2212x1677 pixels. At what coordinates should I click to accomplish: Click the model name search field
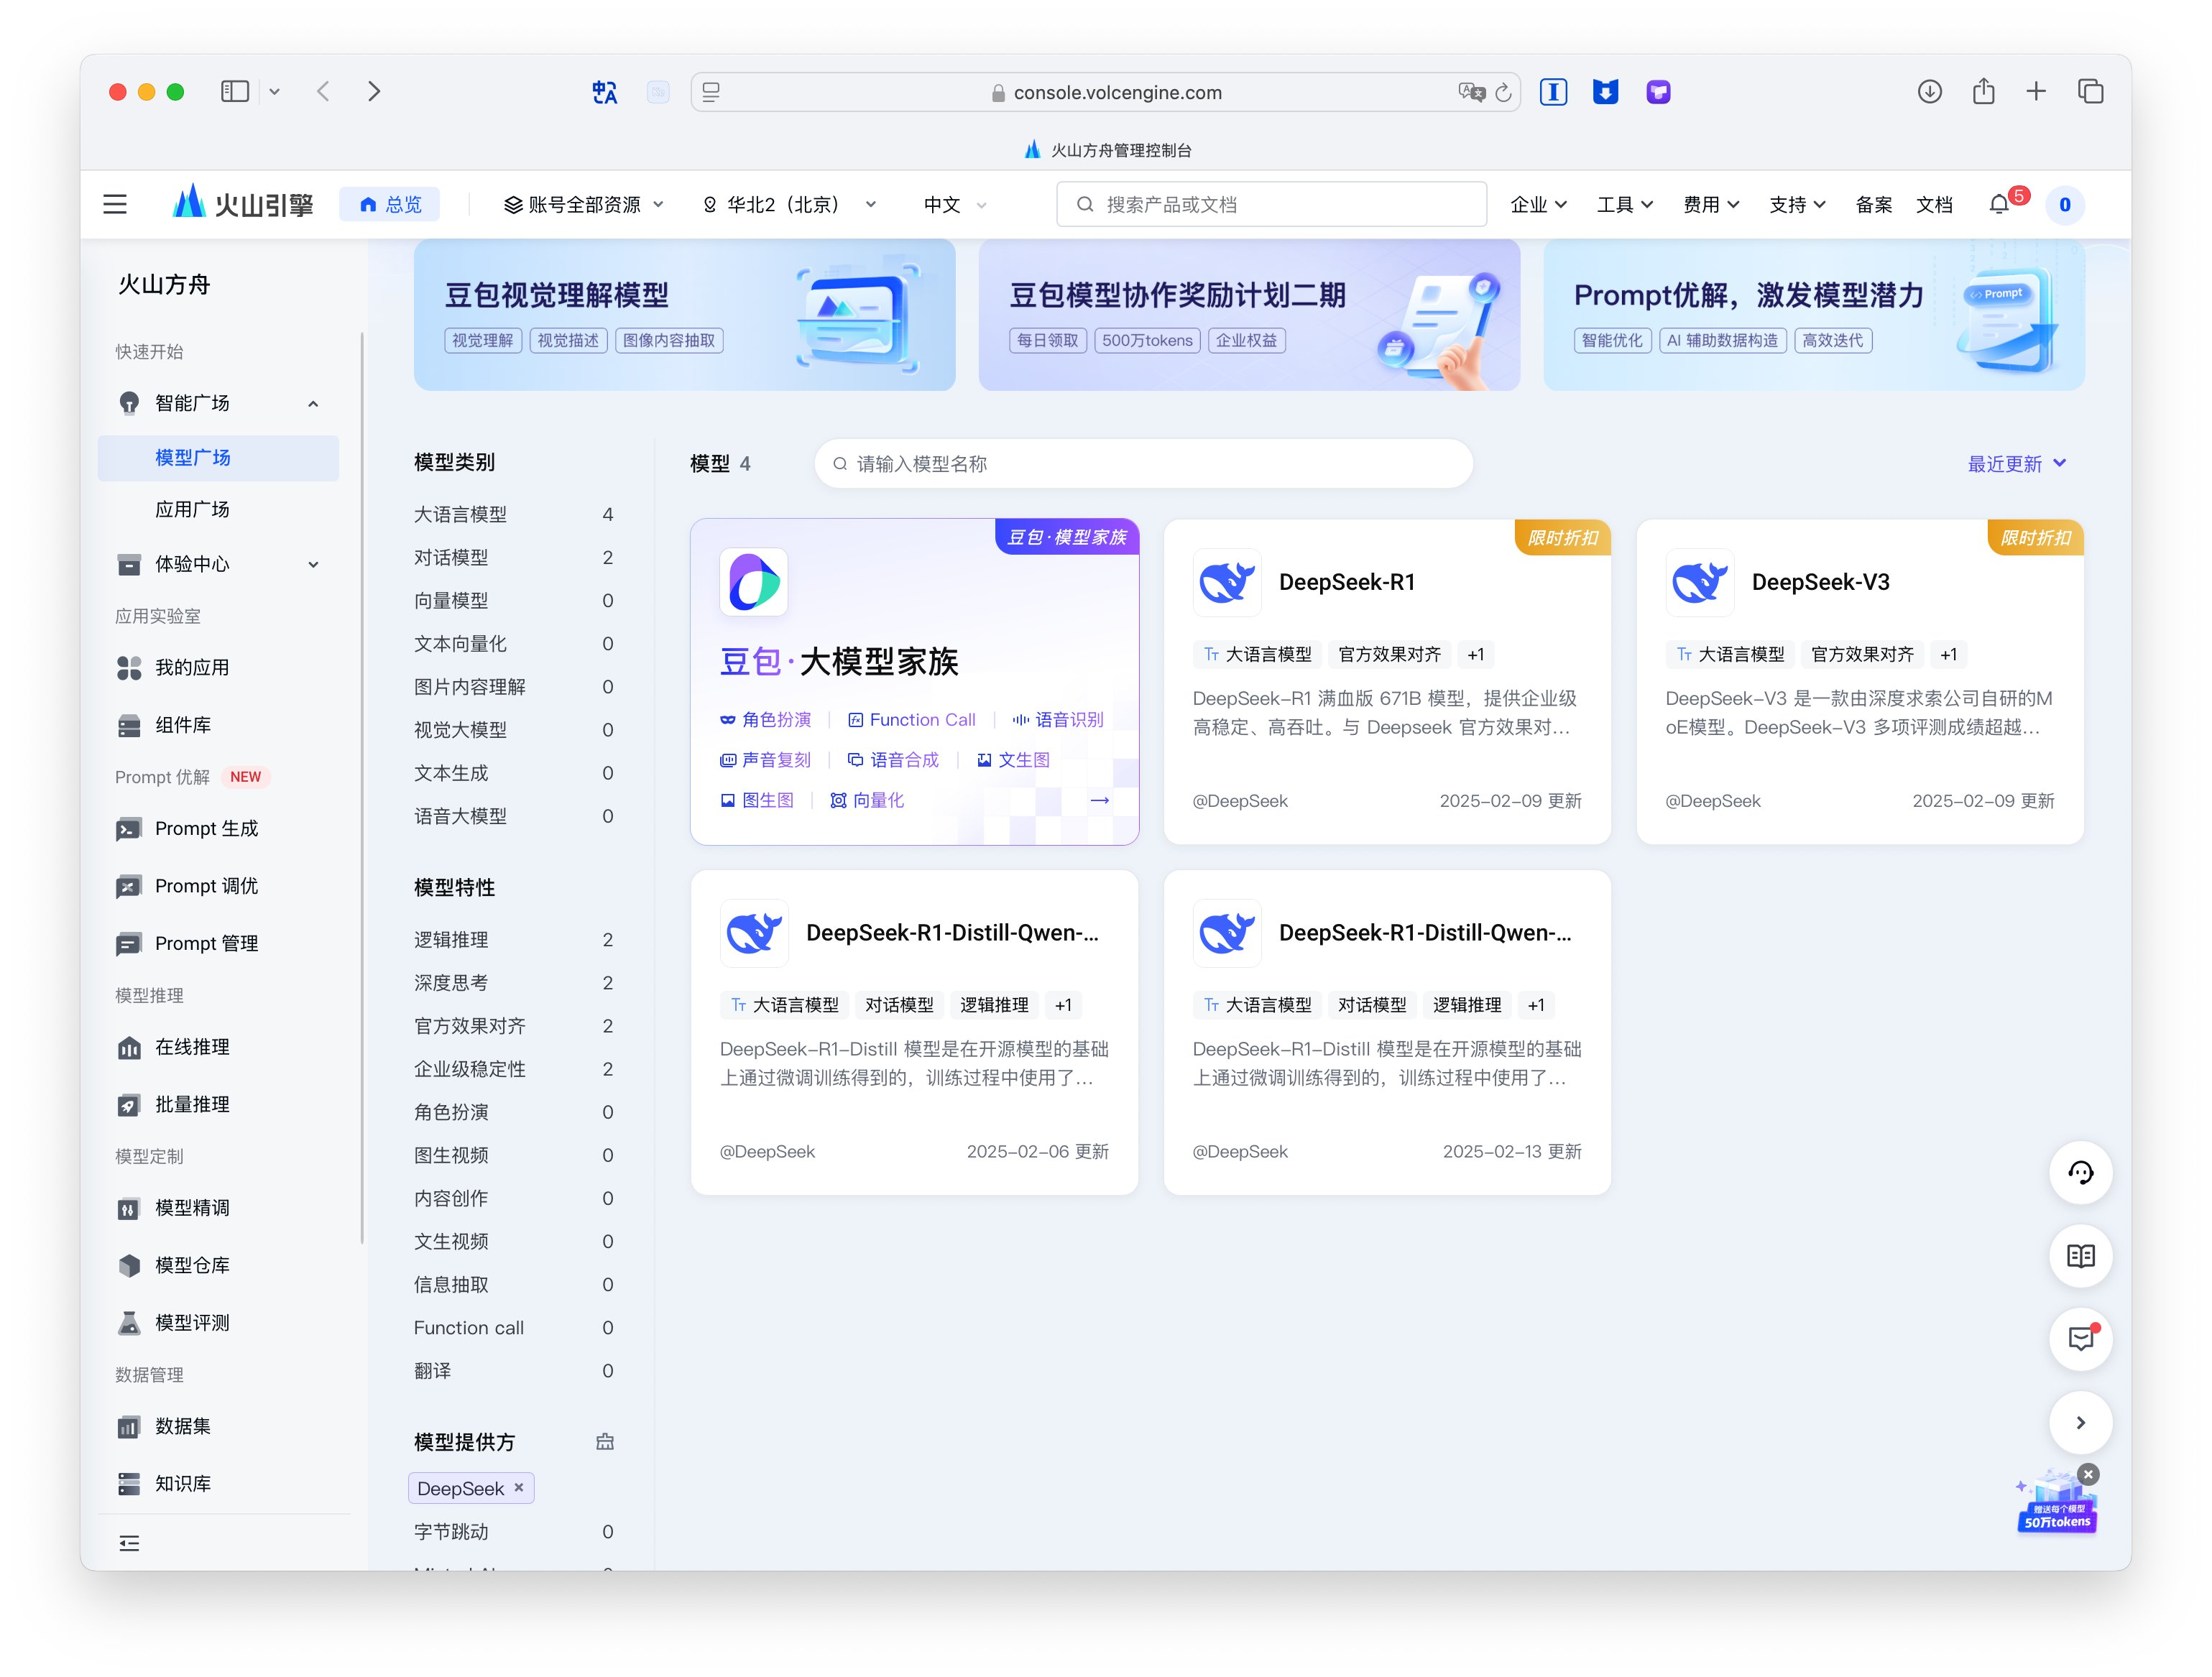[x=1143, y=464]
